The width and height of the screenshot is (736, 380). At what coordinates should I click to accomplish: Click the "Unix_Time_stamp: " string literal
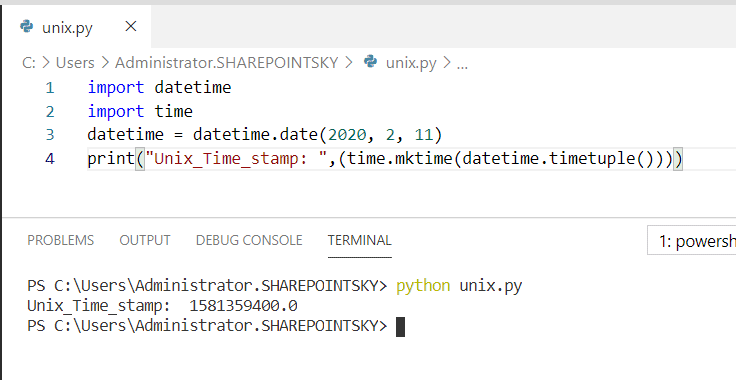pyautogui.click(x=236, y=159)
